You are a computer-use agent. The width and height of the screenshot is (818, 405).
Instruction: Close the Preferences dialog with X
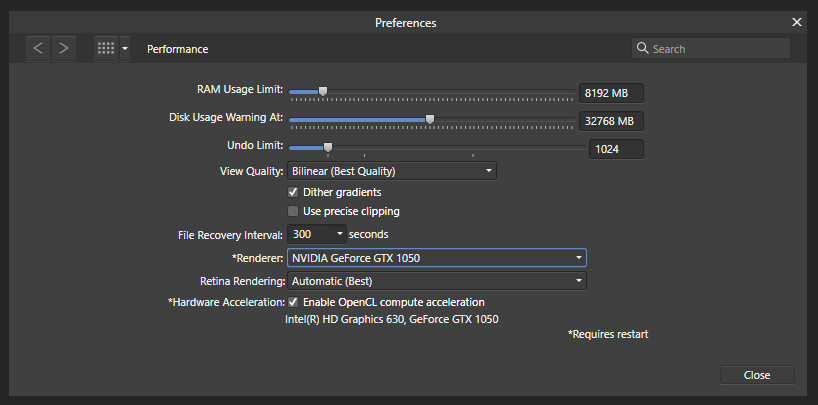point(797,22)
